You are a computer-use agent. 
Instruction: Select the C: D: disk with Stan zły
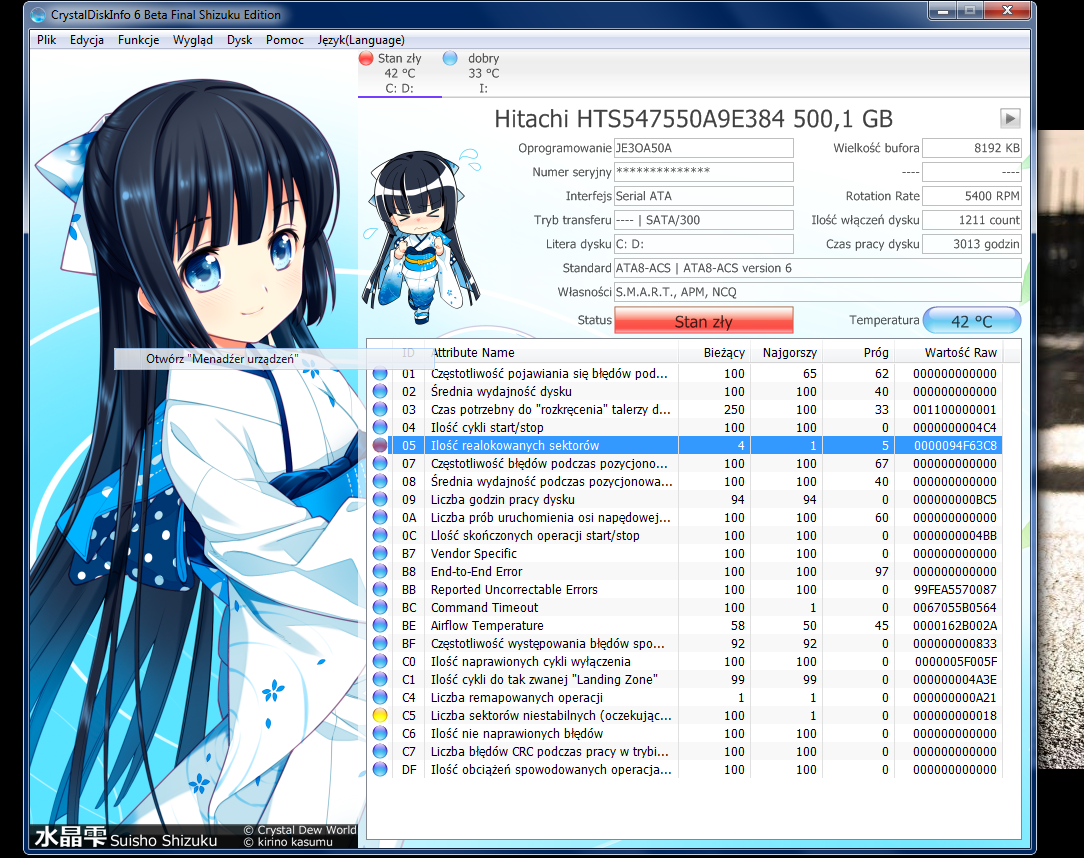pos(400,73)
